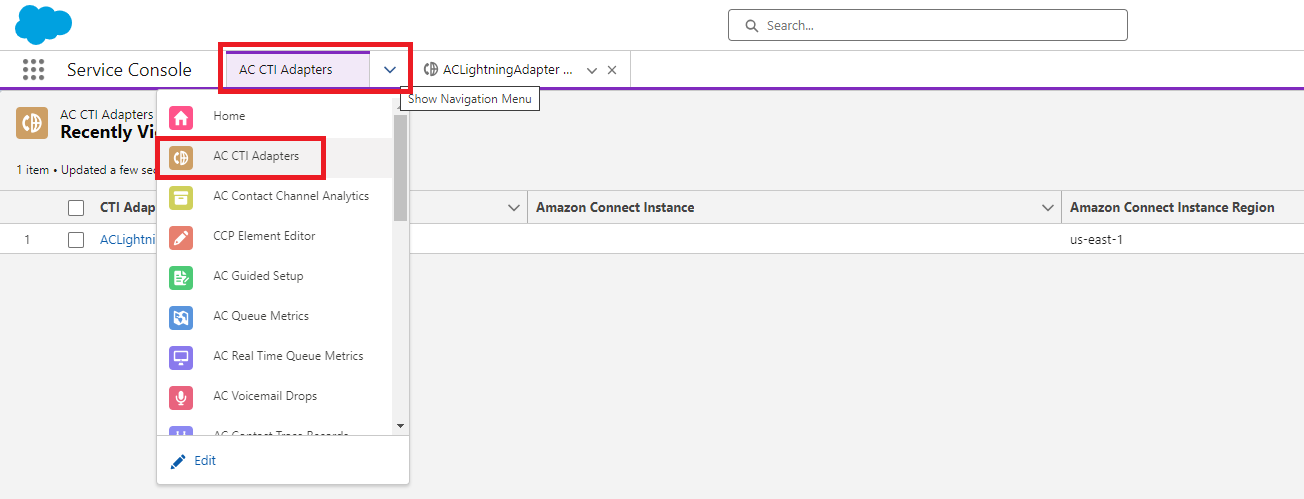Click the us-east-1 region cell
The height and width of the screenshot is (499, 1304).
[1097, 240]
